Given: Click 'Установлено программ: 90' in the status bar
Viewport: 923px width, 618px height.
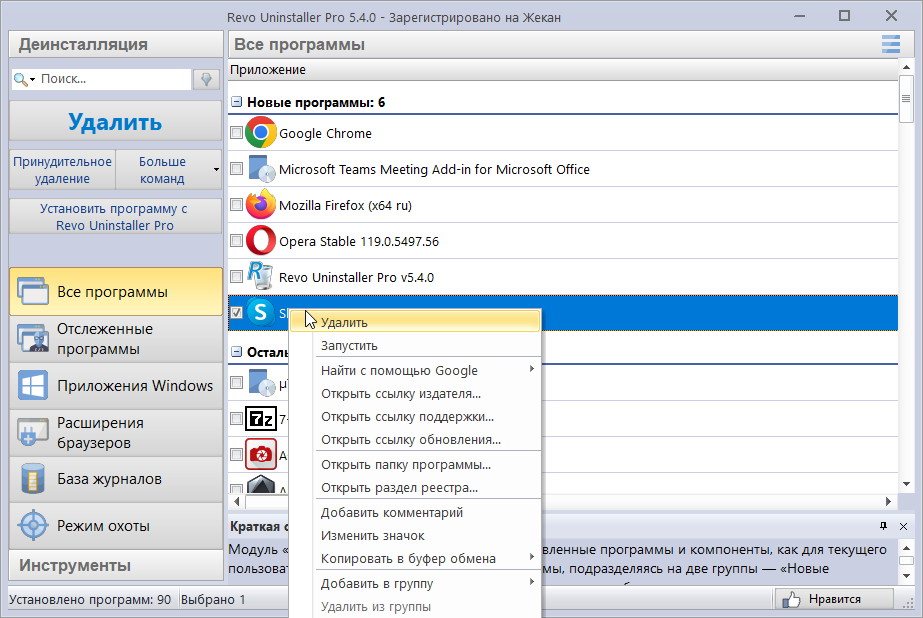Looking at the screenshot, I should (x=90, y=600).
